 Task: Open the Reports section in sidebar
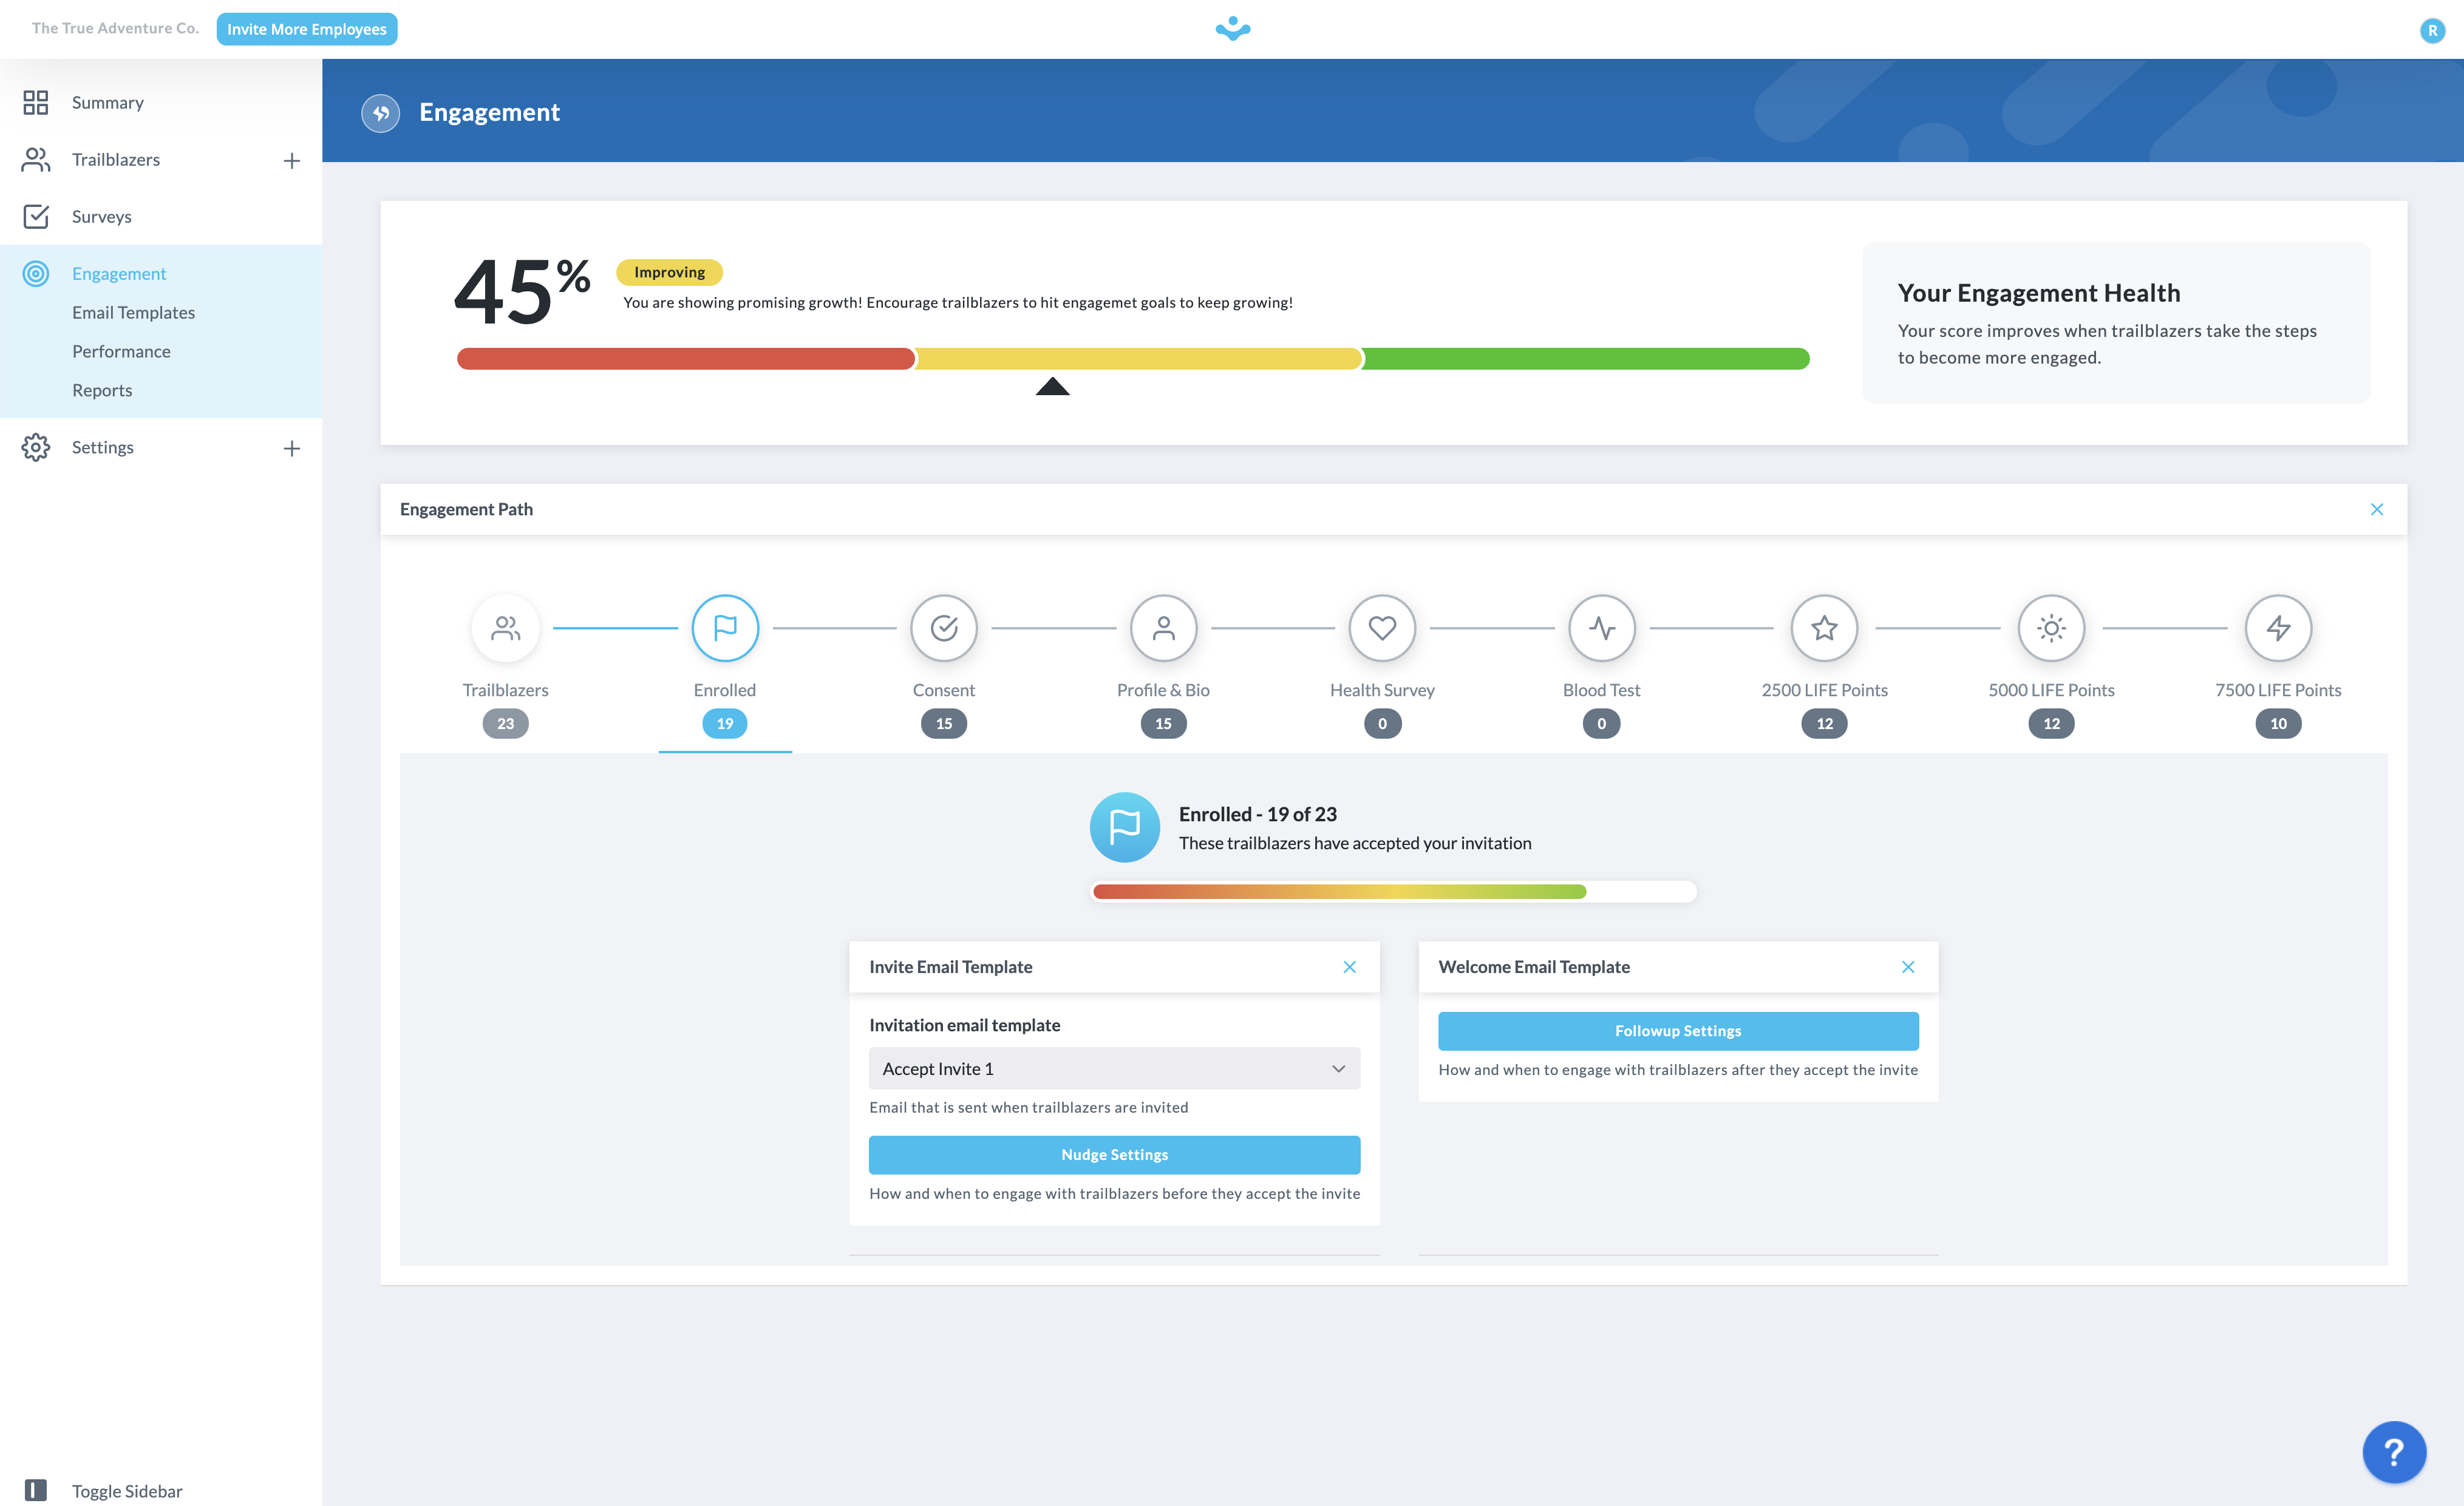click(x=102, y=390)
